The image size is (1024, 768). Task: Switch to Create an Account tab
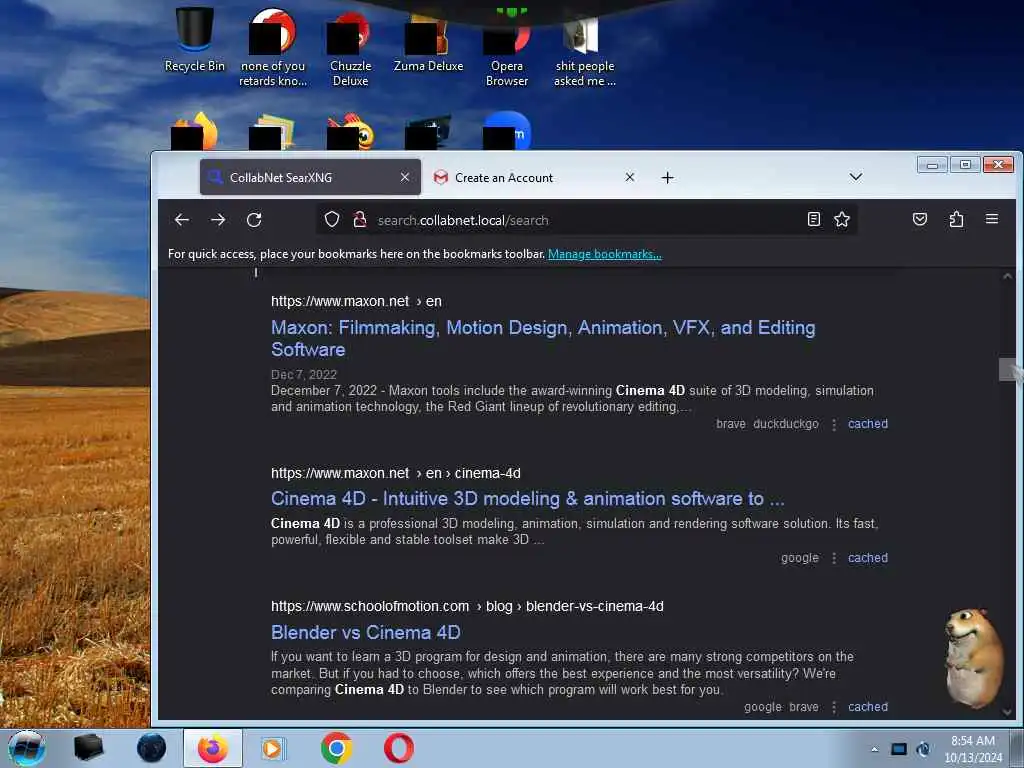534,177
